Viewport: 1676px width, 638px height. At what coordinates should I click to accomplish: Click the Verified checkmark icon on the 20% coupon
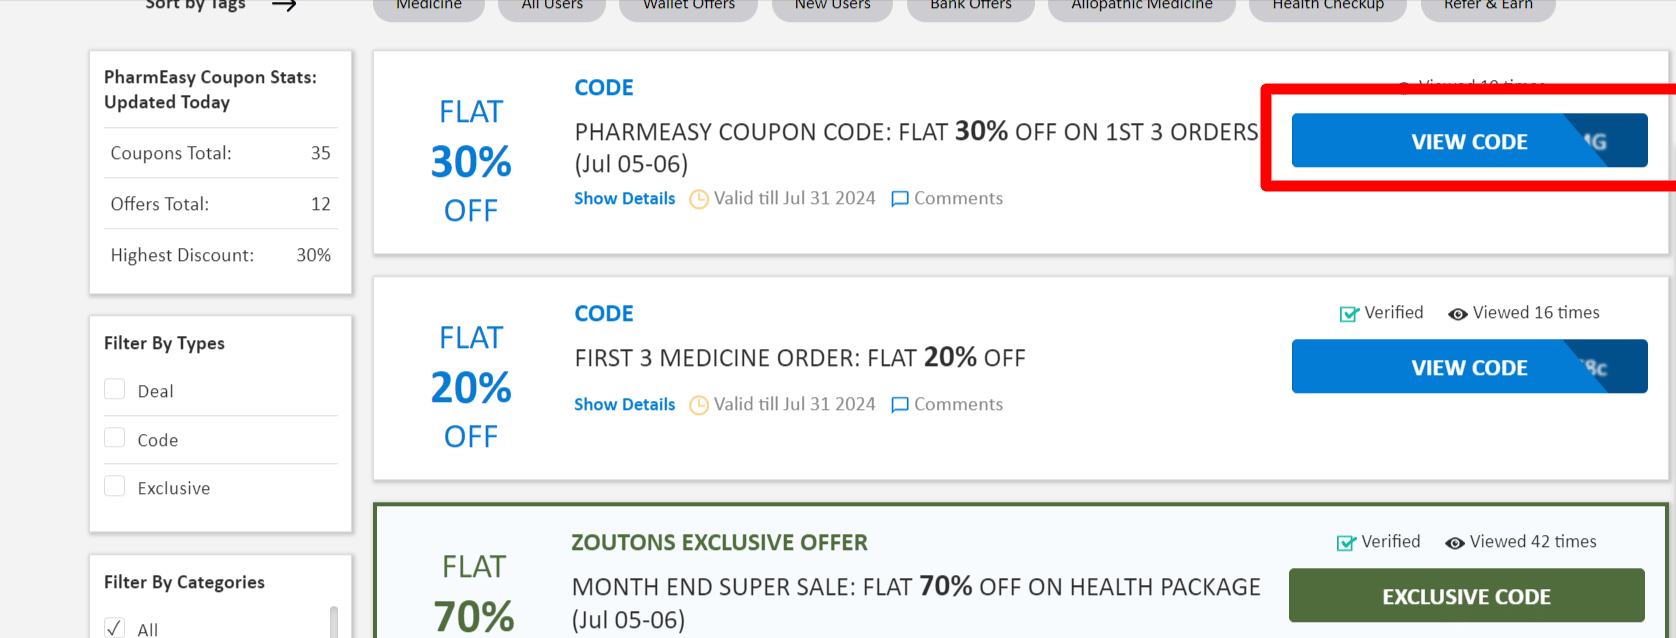(x=1349, y=314)
